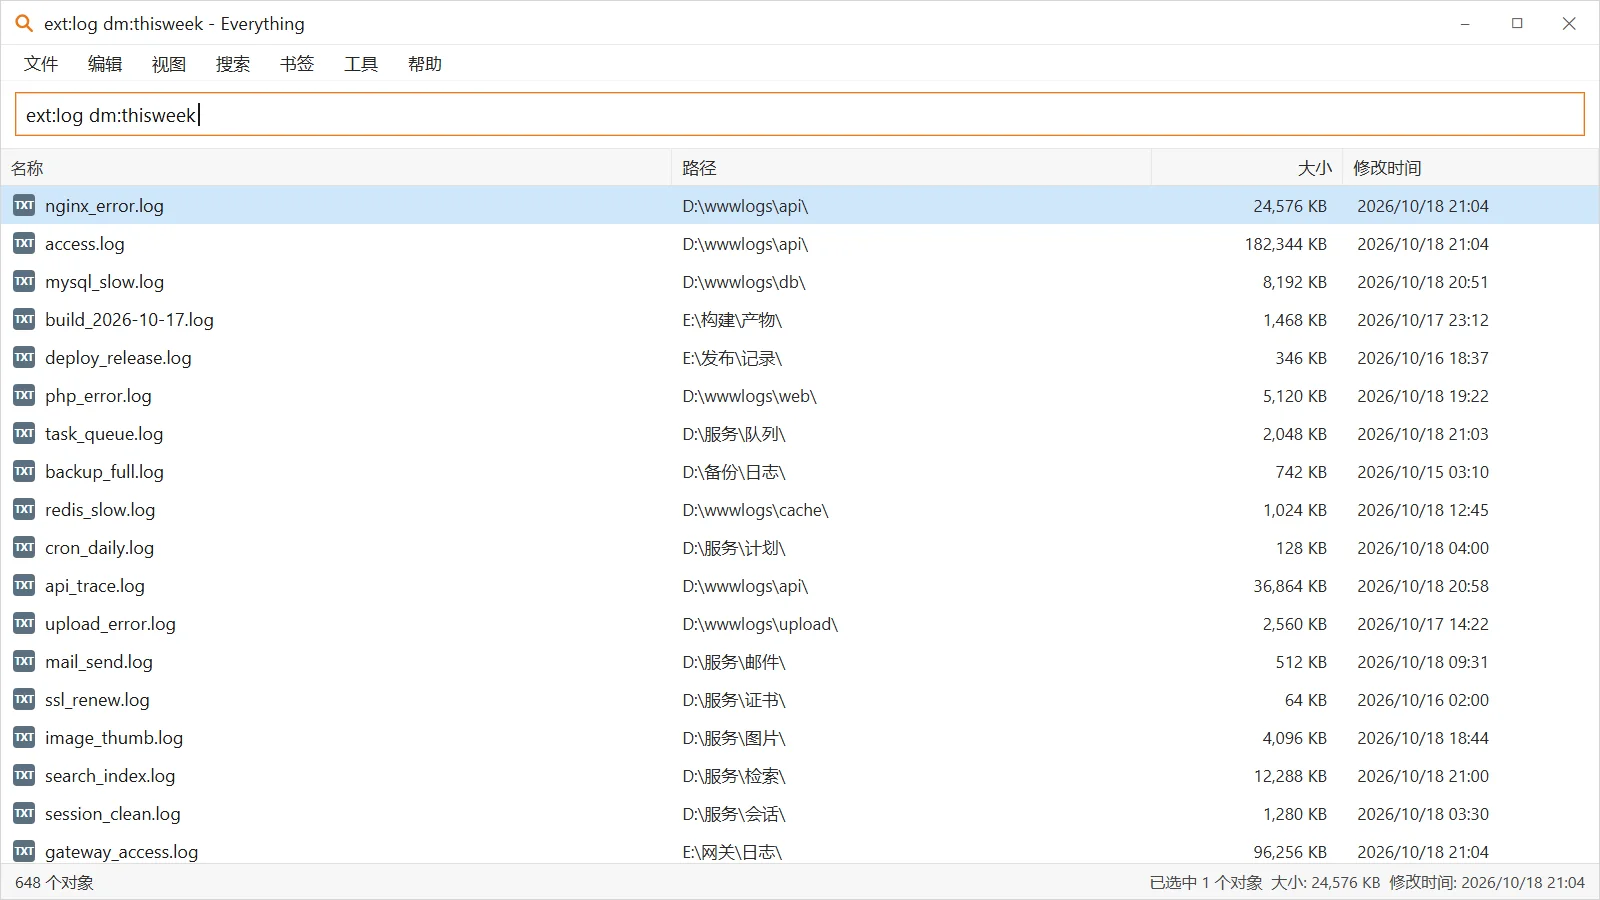Click the path D:\服务\证书\
Screen dimensions: 1600x900
734,700
